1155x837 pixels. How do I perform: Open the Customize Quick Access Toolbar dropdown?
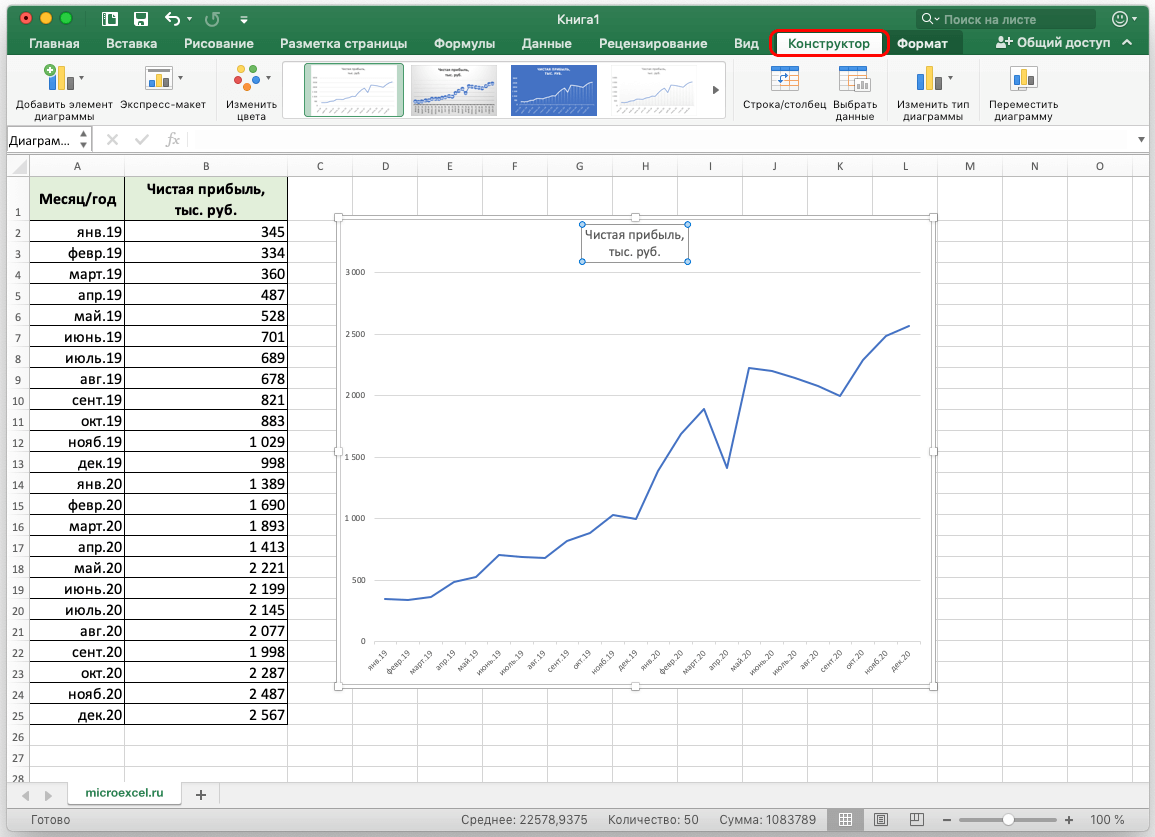click(x=244, y=20)
